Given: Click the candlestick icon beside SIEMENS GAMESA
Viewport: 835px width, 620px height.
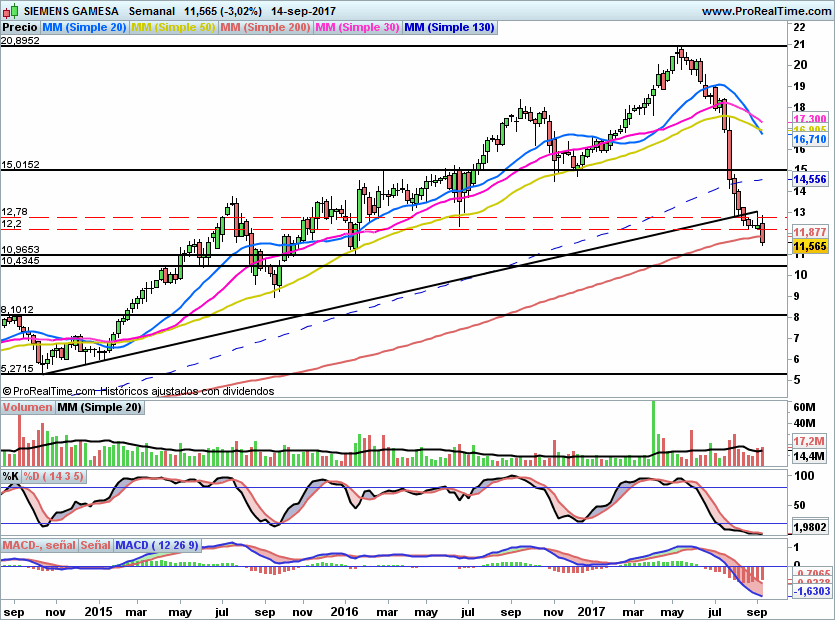Looking at the screenshot, I should point(12,10).
